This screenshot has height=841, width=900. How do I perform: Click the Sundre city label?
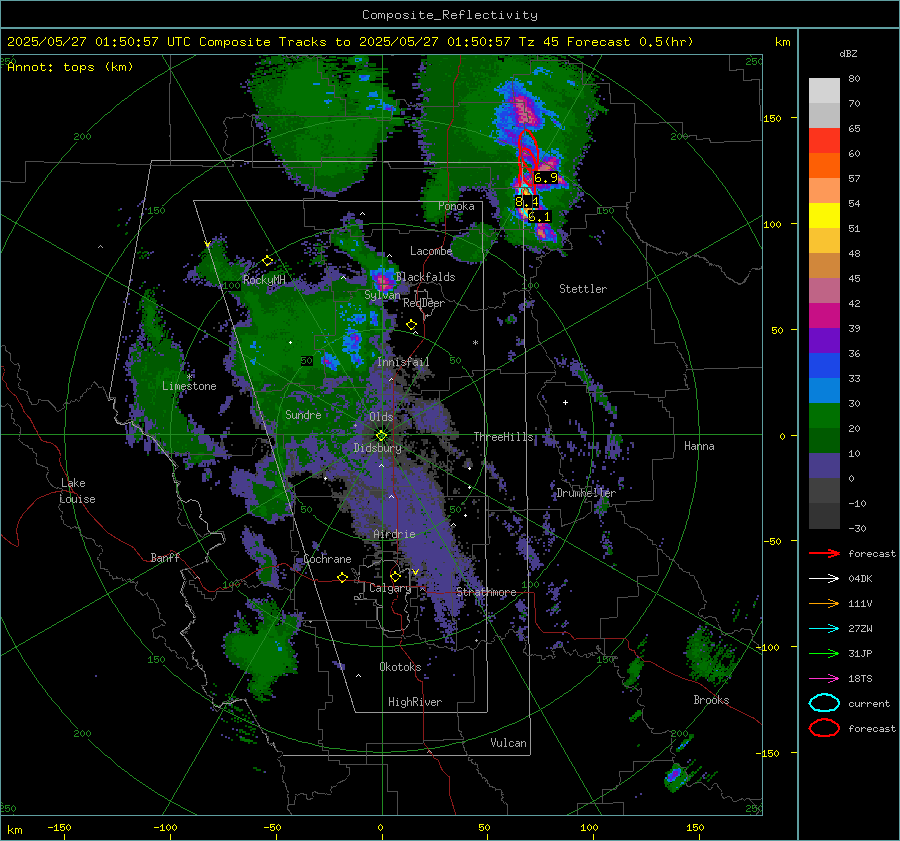pyautogui.click(x=303, y=414)
